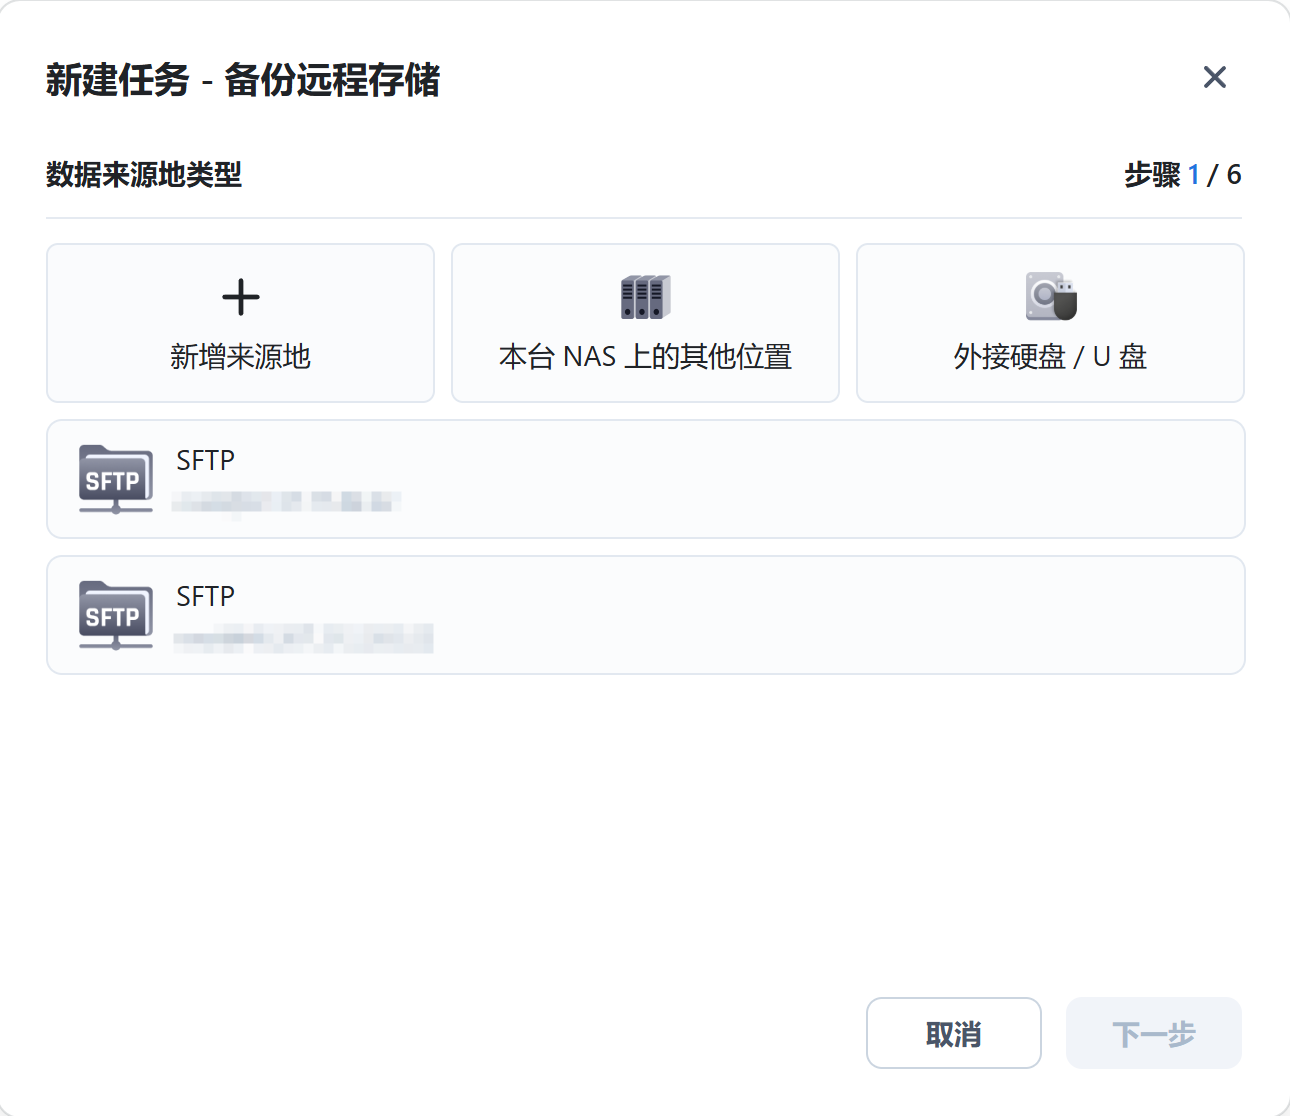The height and width of the screenshot is (1116, 1290).
Task: Click blurred address under second SFTP entry
Action: point(302,637)
